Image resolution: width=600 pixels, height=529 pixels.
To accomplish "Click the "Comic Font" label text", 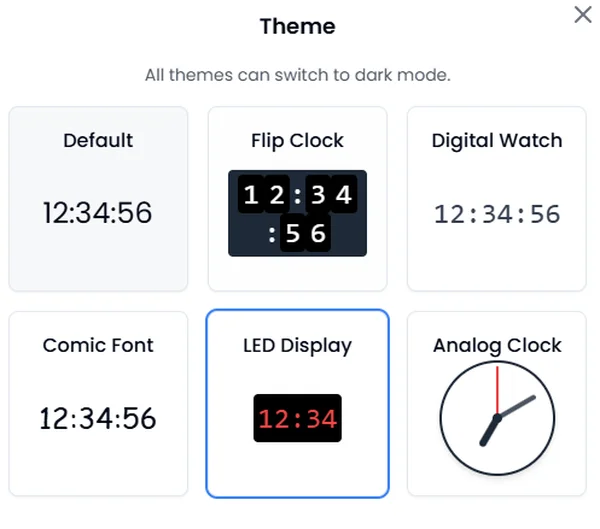I will coord(98,345).
